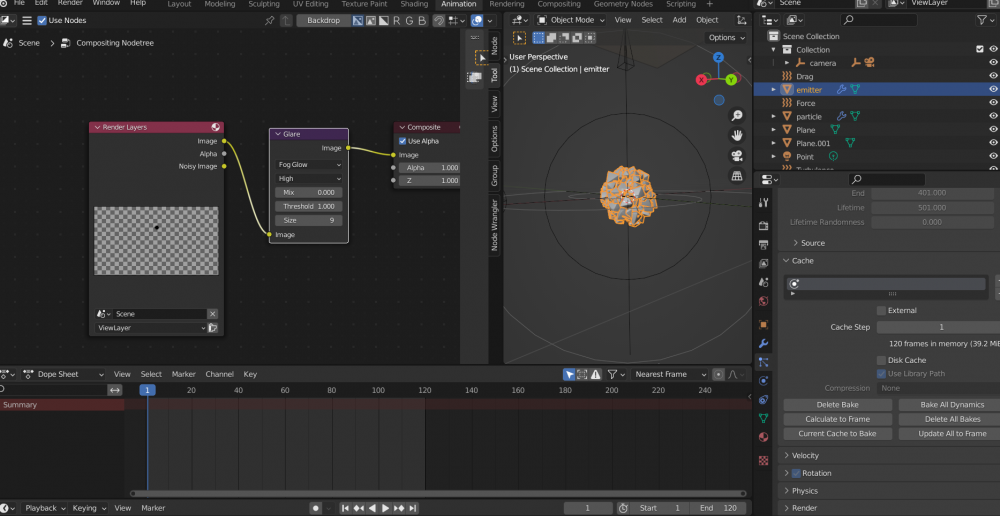Click the Delete Bake button
The width and height of the screenshot is (1000, 516).
point(837,405)
